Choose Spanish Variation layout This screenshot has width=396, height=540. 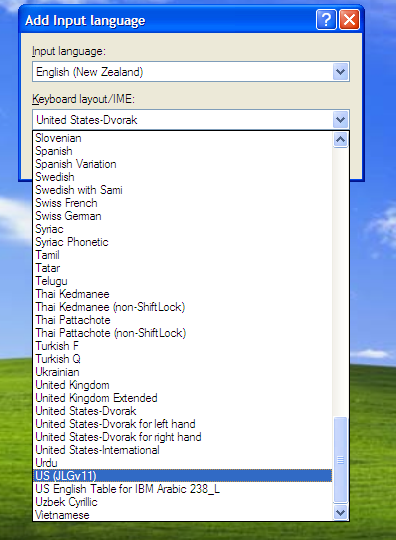tap(183, 164)
